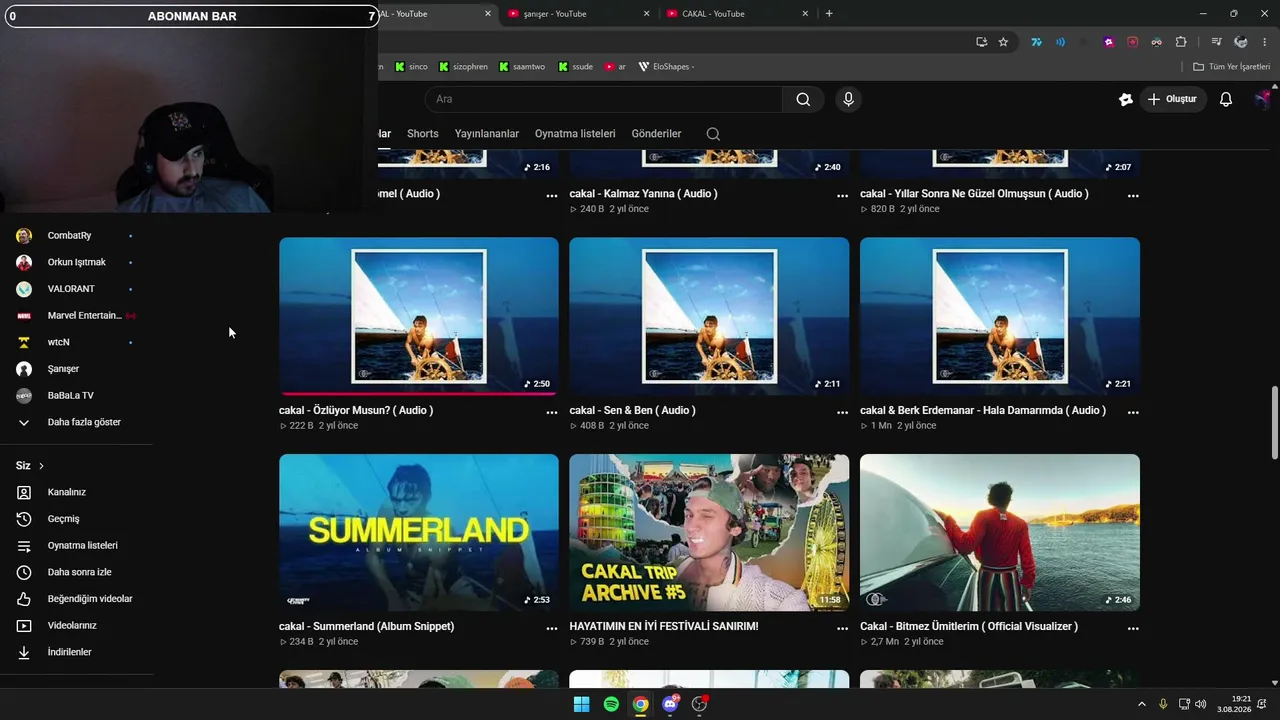The height and width of the screenshot is (720, 1280).
Task: Play the CAKAL TRIP ARCHIVE #5 thumbnail
Action: tap(709, 533)
